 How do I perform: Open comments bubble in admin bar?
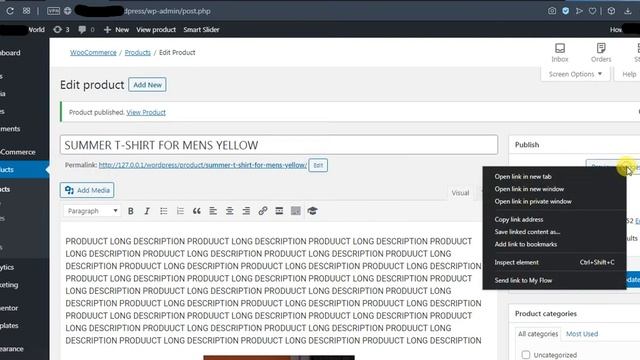(x=86, y=29)
